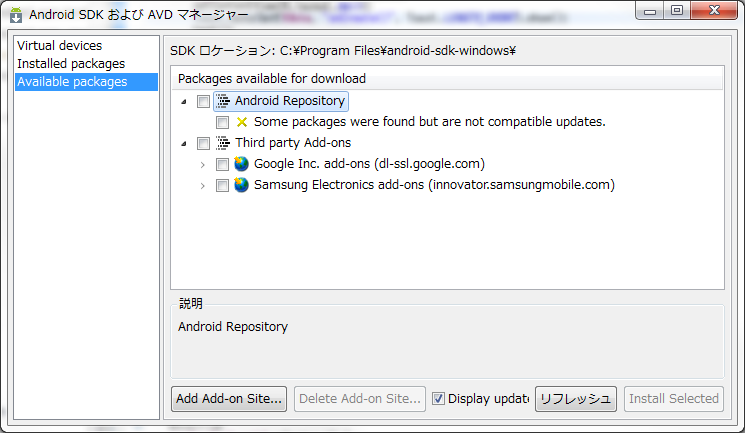745x433 pixels.
Task: Click the Android Repository description text
Action: [233, 327]
